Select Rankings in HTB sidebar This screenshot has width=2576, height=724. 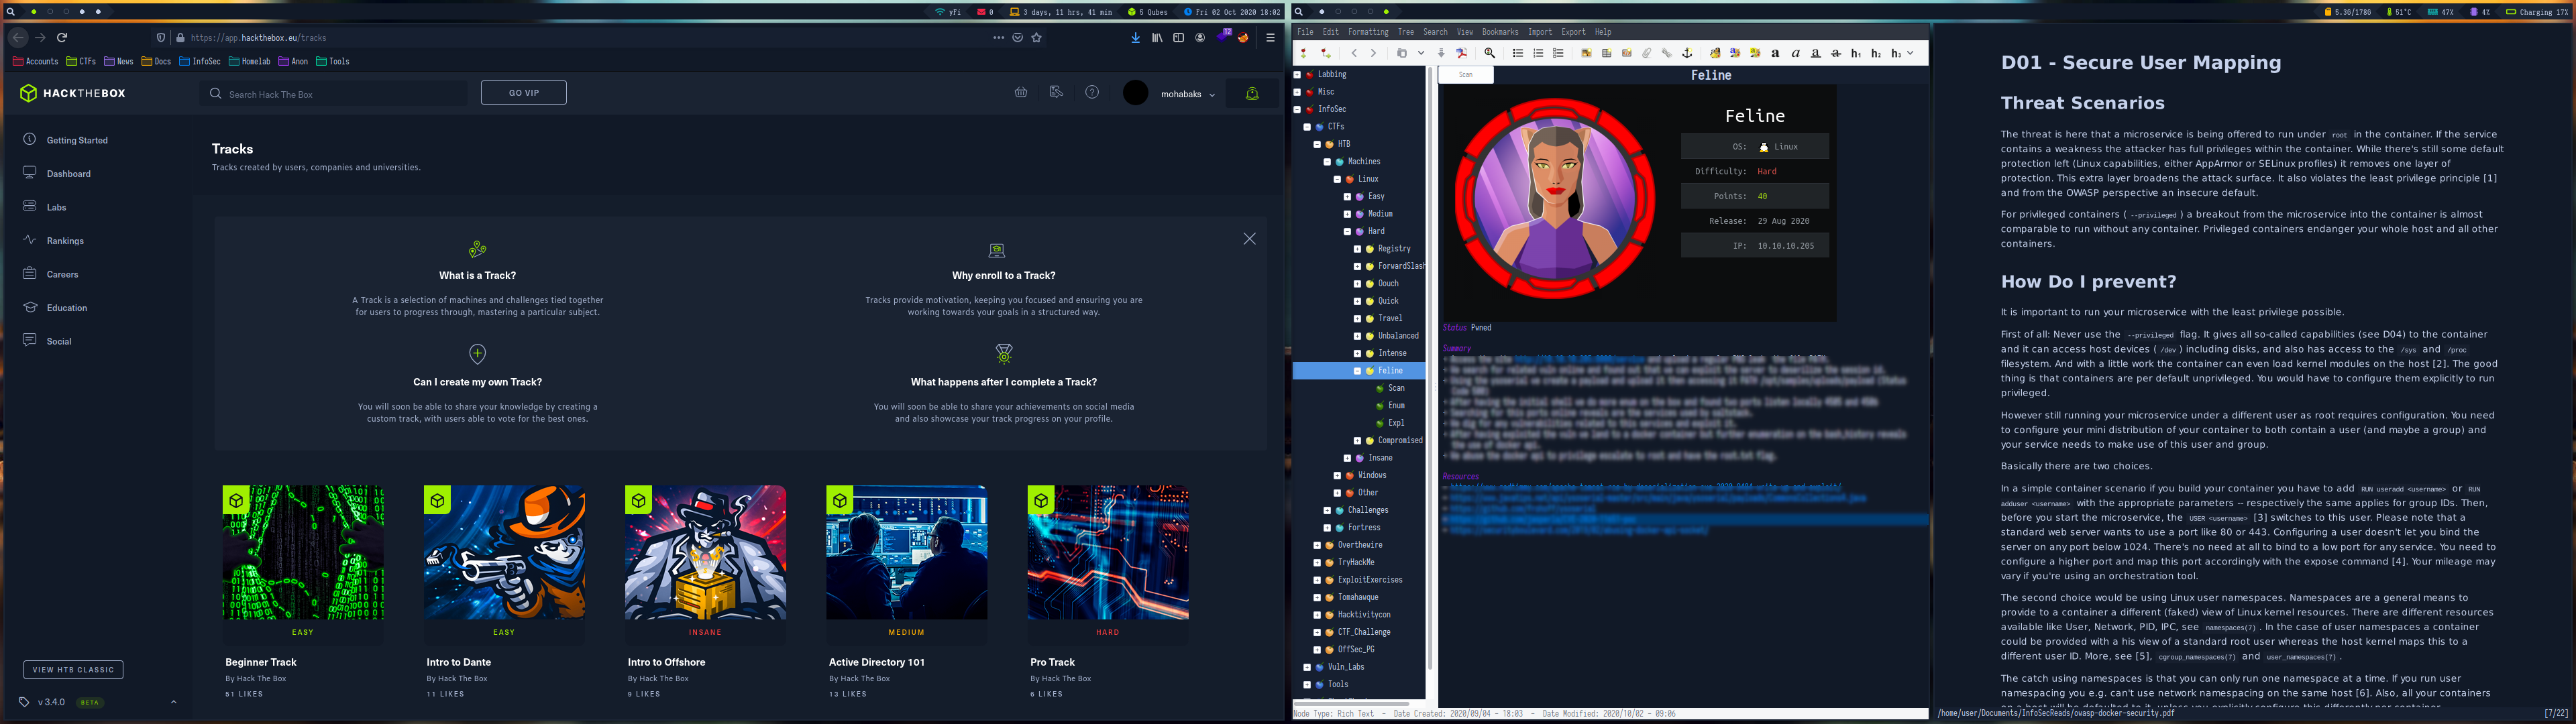pos(65,241)
